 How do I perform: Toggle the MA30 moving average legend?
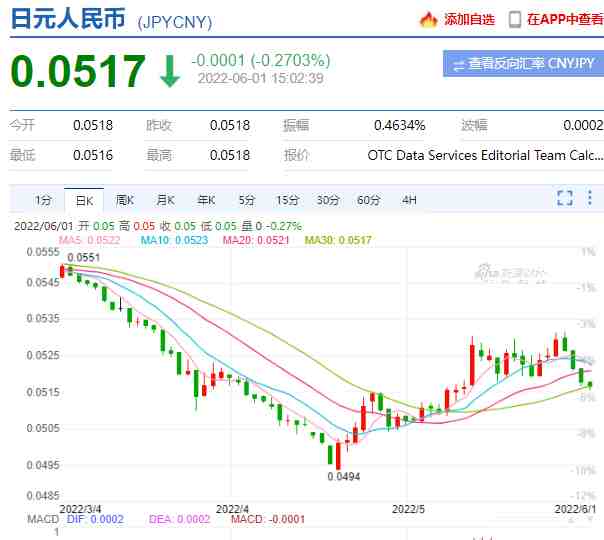tap(338, 240)
